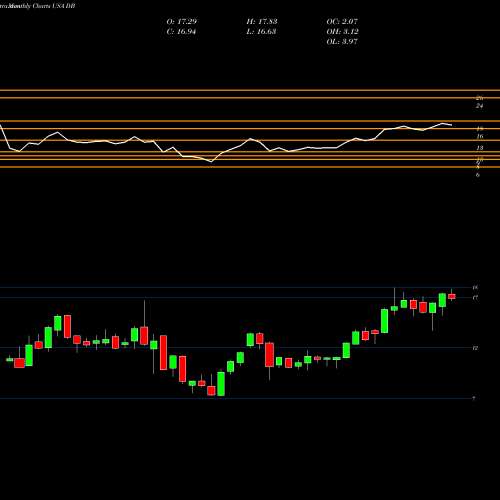Click the '7' label on the candlestick axis
This screenshot has height=500, width=500.
point(474,398)
